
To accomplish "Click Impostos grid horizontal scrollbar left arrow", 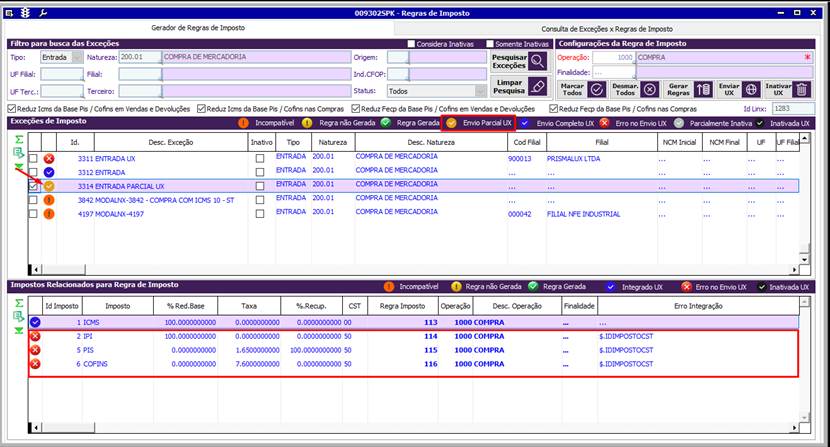I will pyautogui.click(x=35, y=427).
